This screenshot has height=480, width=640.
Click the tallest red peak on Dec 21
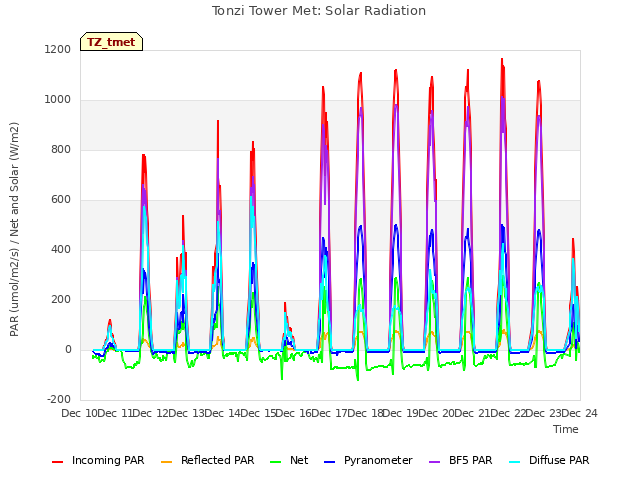[502, 60]
